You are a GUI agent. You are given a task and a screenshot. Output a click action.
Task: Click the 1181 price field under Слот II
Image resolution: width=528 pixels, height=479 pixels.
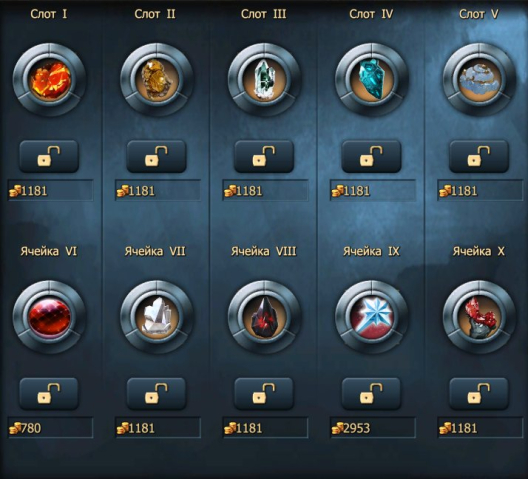click(x=158, y=191)
